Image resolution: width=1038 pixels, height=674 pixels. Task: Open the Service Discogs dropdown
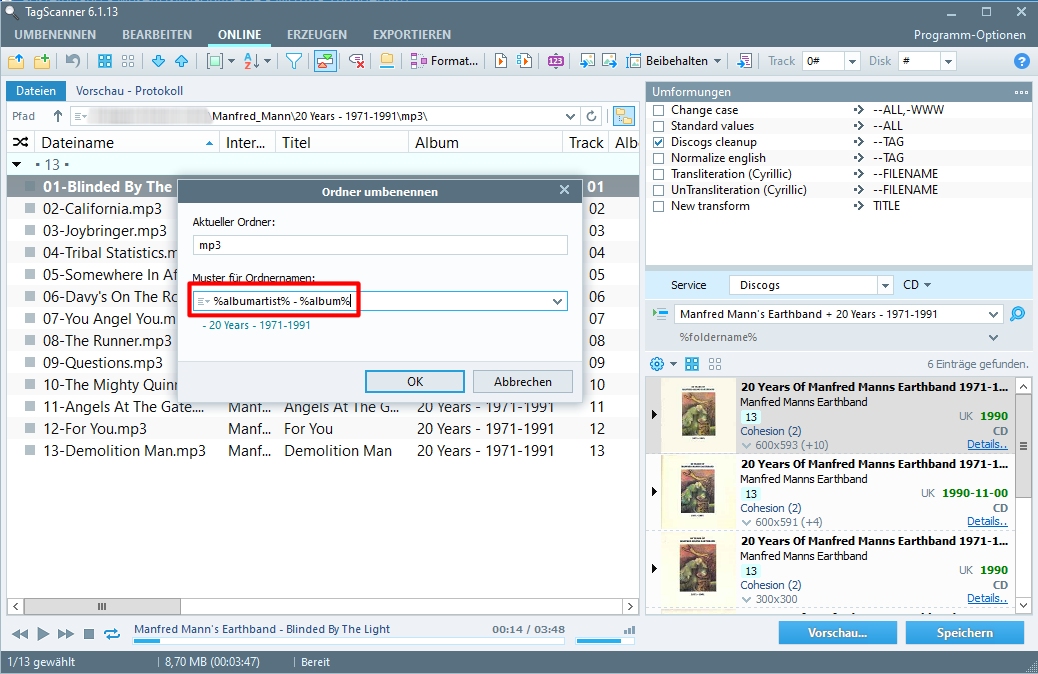[x=885, y=285]
